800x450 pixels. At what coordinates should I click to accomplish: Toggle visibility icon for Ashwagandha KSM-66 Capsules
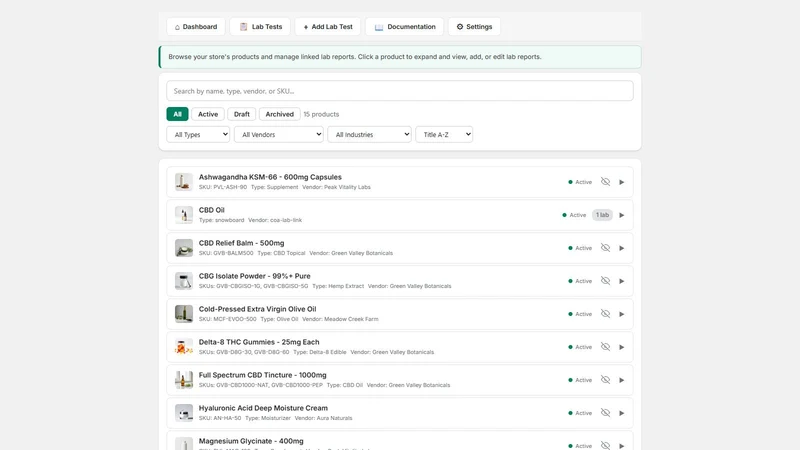pyautogui.click(x=605, y=182)
